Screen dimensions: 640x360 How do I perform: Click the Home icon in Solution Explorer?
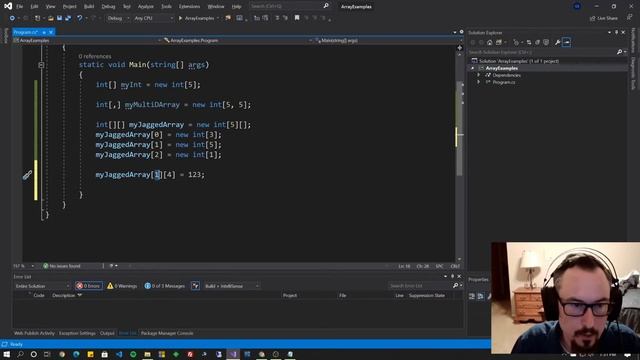tap(490, 42)
